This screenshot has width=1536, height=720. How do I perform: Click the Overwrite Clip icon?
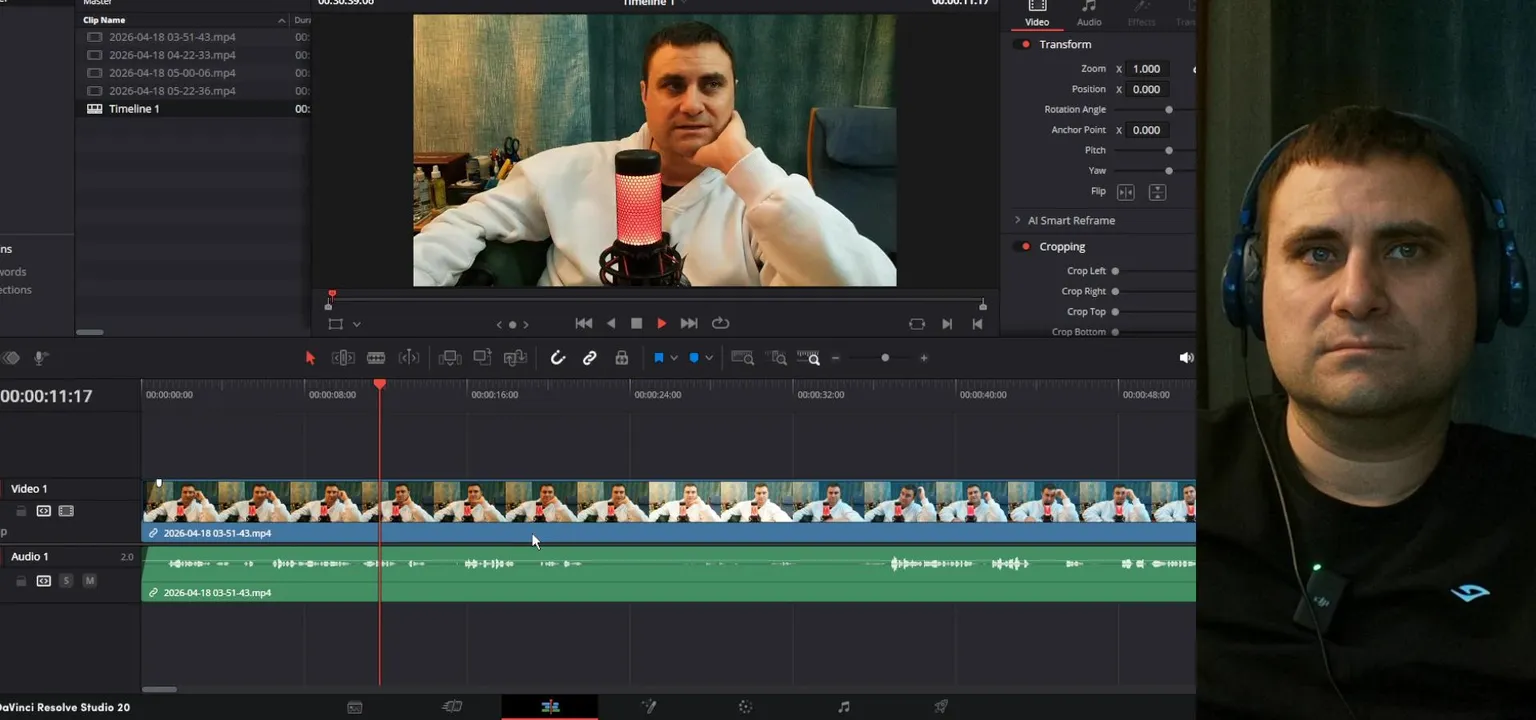482,358
